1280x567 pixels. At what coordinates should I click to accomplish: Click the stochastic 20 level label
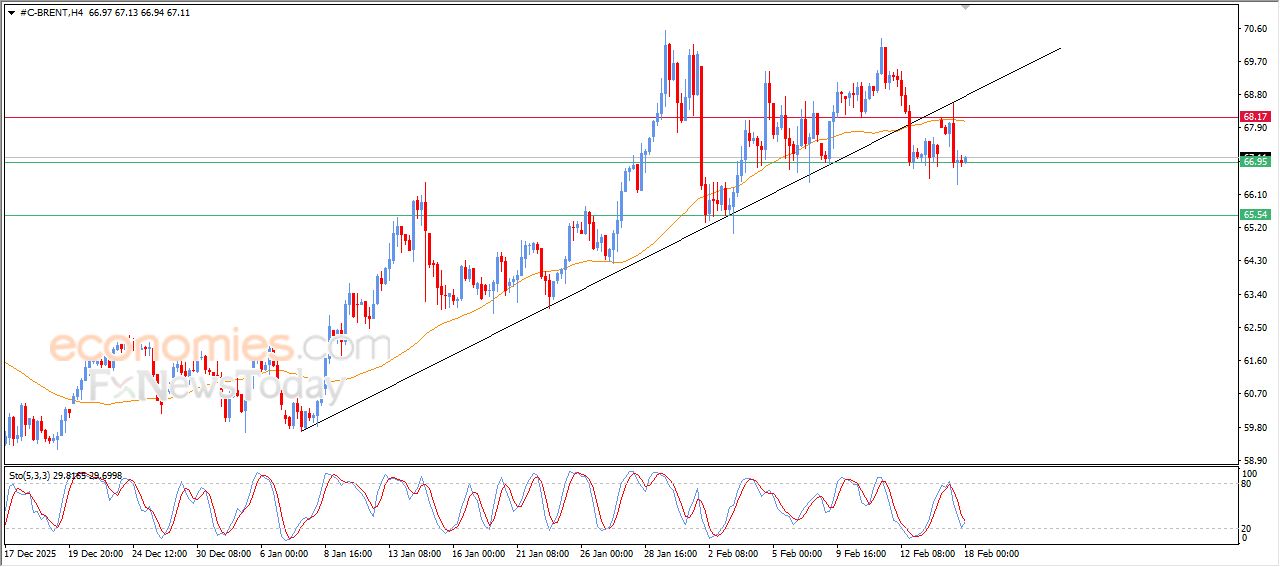(x=1246, y=527)
